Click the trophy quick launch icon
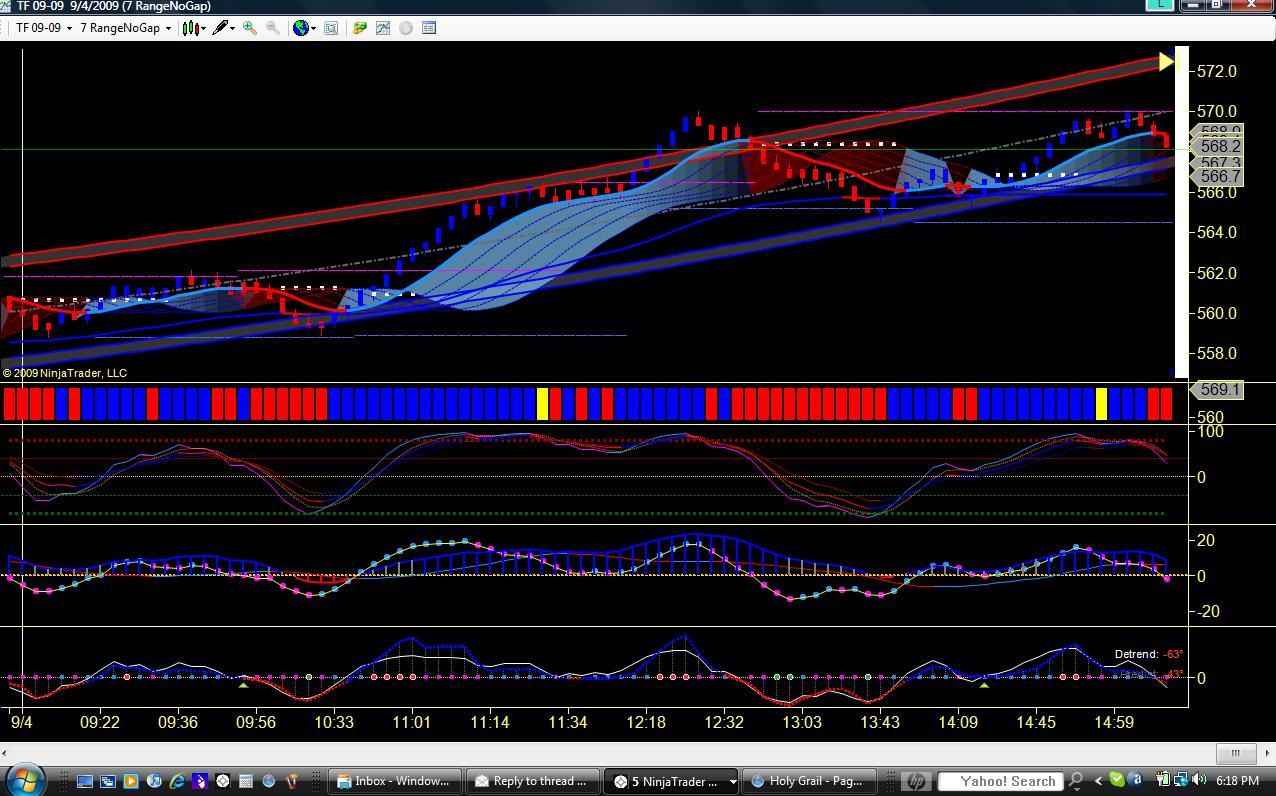This screenshot has height=796, width=1276. (x=291, y=781)
